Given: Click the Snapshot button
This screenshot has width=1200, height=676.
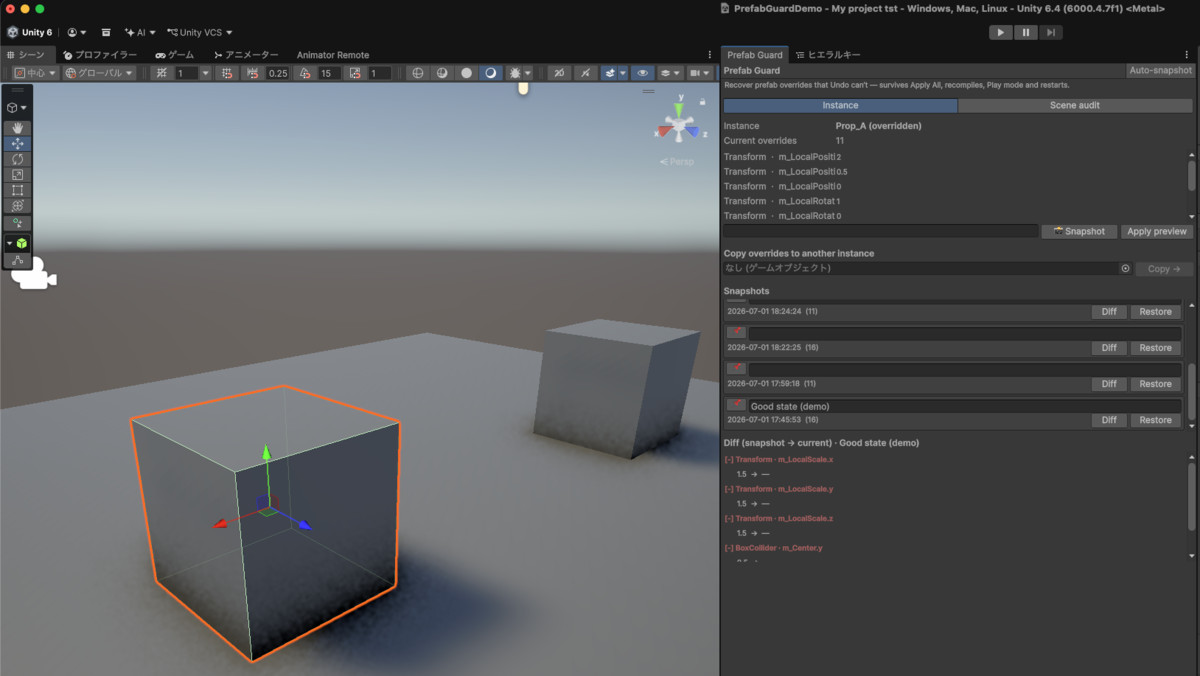Looking at the screenshot, I should click(x=1079, y=231).
